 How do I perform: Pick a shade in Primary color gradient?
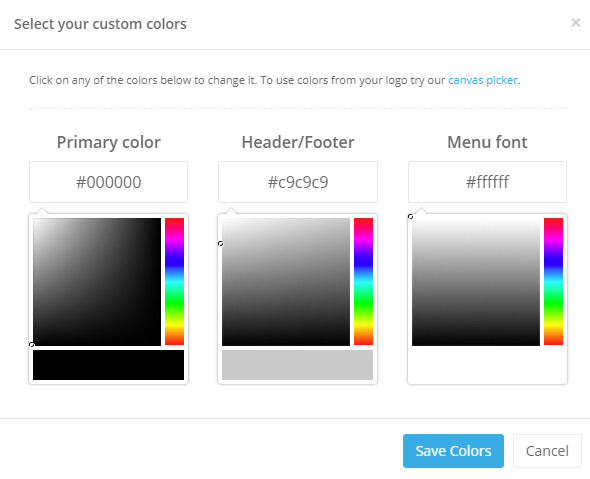97,282
